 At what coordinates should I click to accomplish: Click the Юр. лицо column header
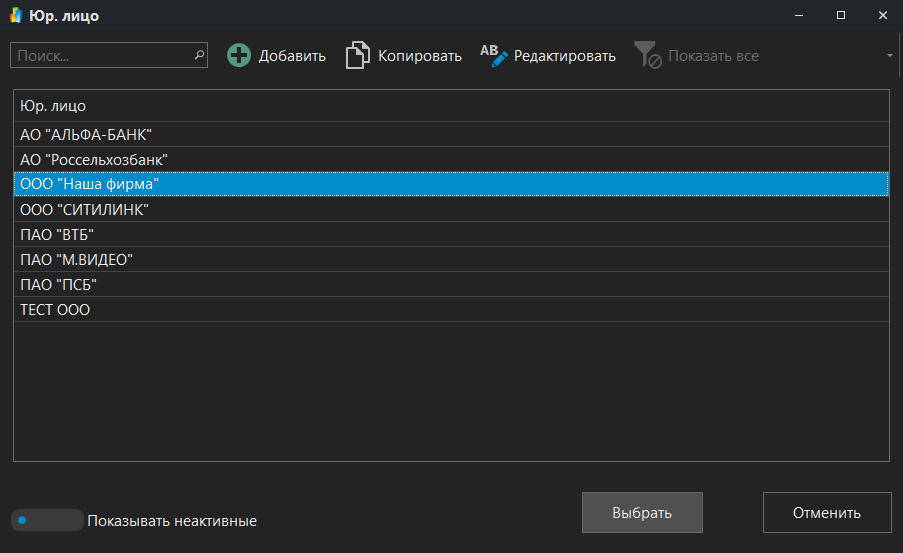click(x=450, y=105)
